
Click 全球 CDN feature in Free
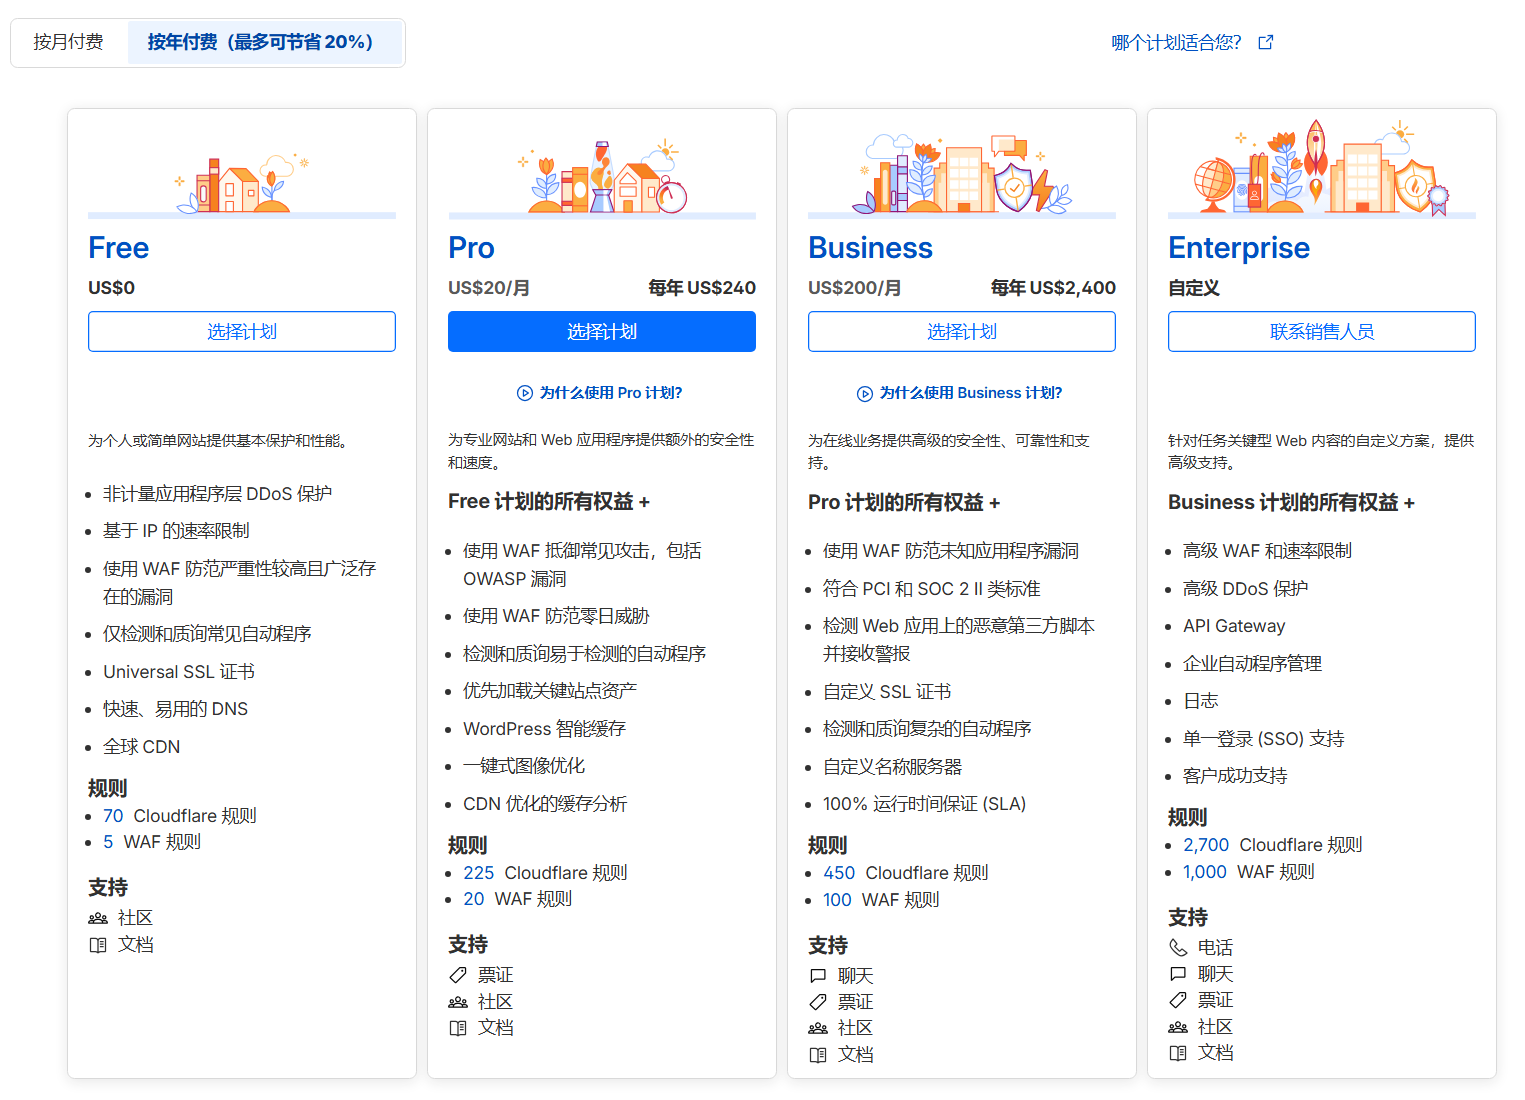pyautogui.click(x=142, y=747)
